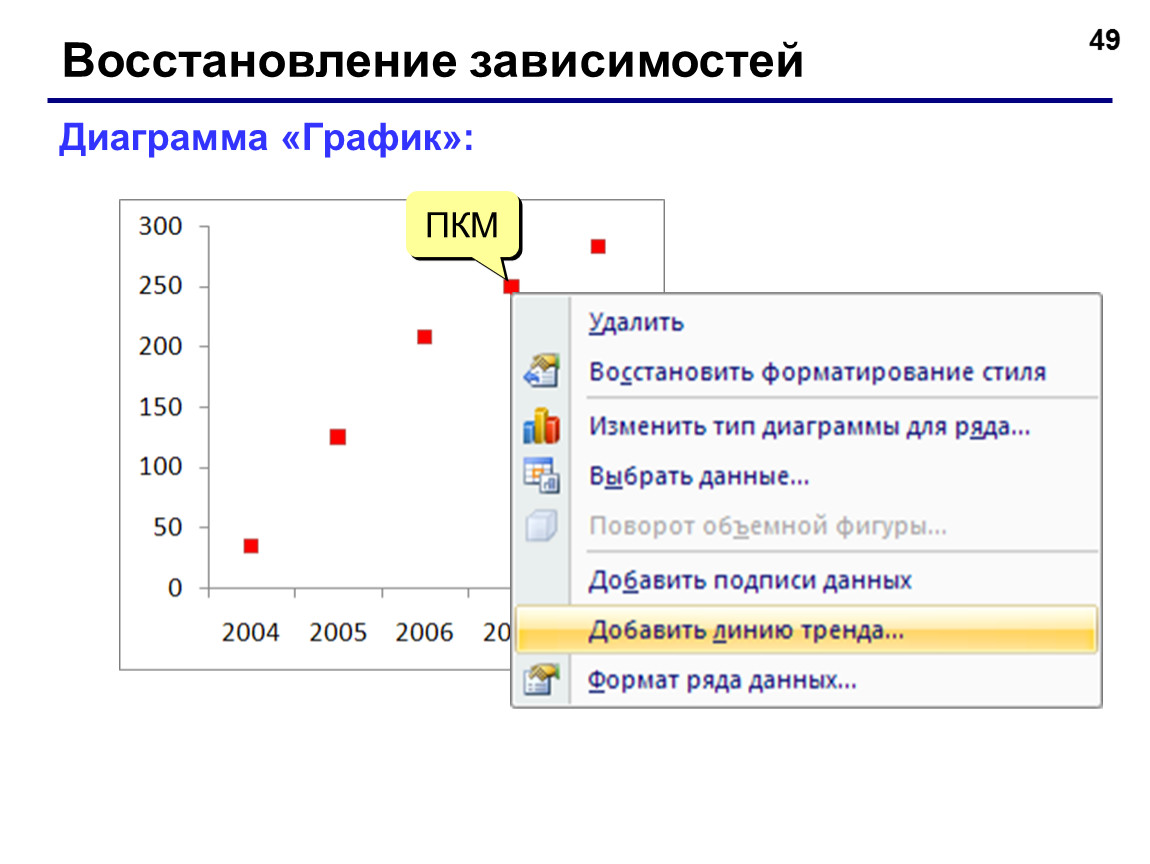Click axis label 2005

click(337, 632)
